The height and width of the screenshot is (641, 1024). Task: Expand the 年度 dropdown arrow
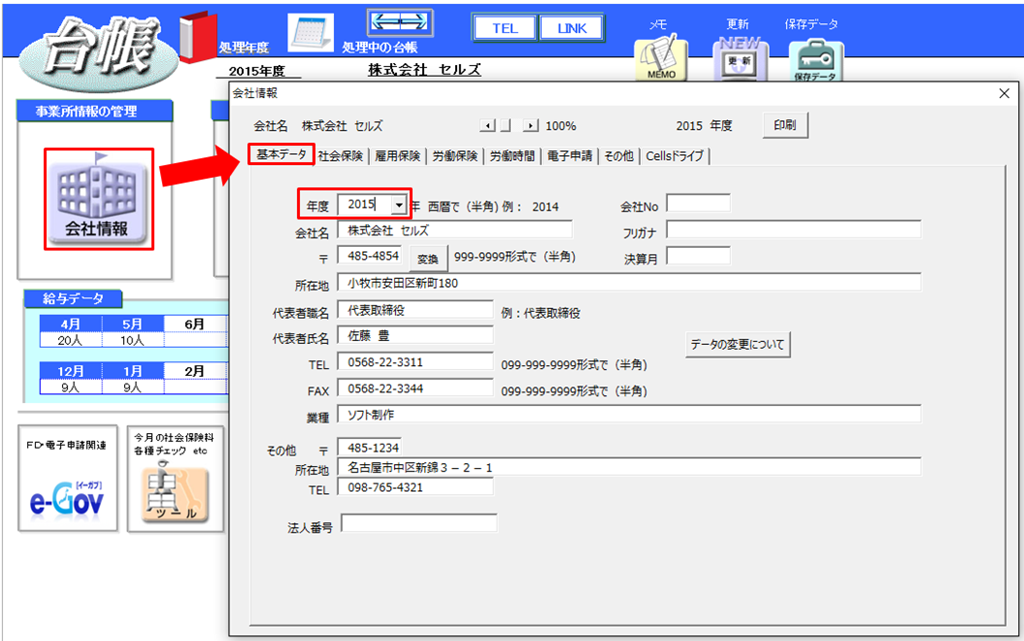398,205
